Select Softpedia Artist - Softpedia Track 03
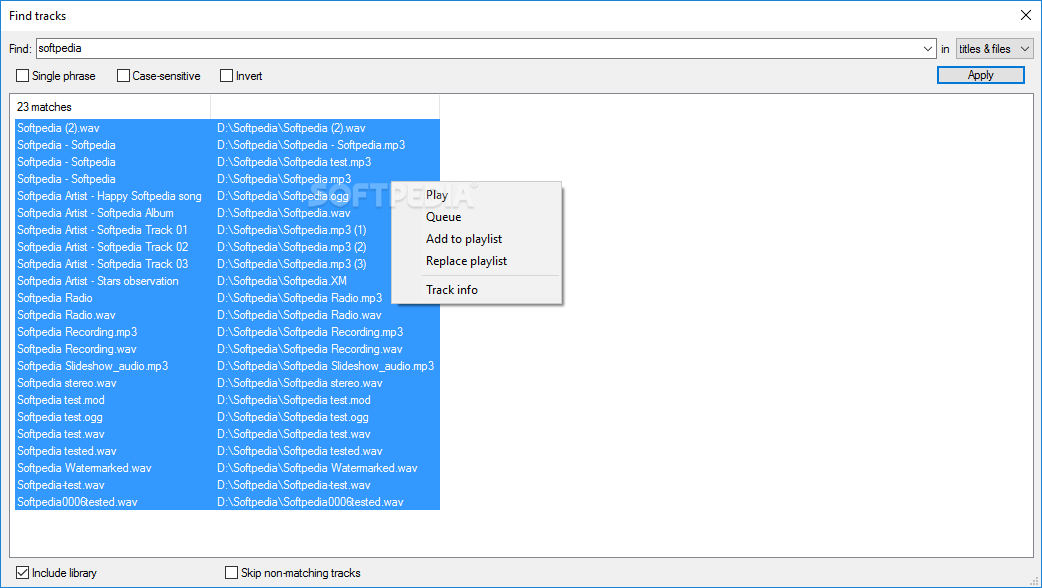 [x=102, y=264]
